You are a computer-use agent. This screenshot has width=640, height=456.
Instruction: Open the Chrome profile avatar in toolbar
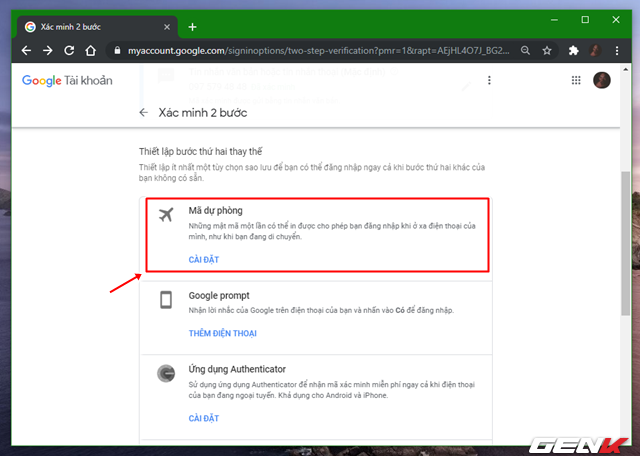(x=595, y=51)
